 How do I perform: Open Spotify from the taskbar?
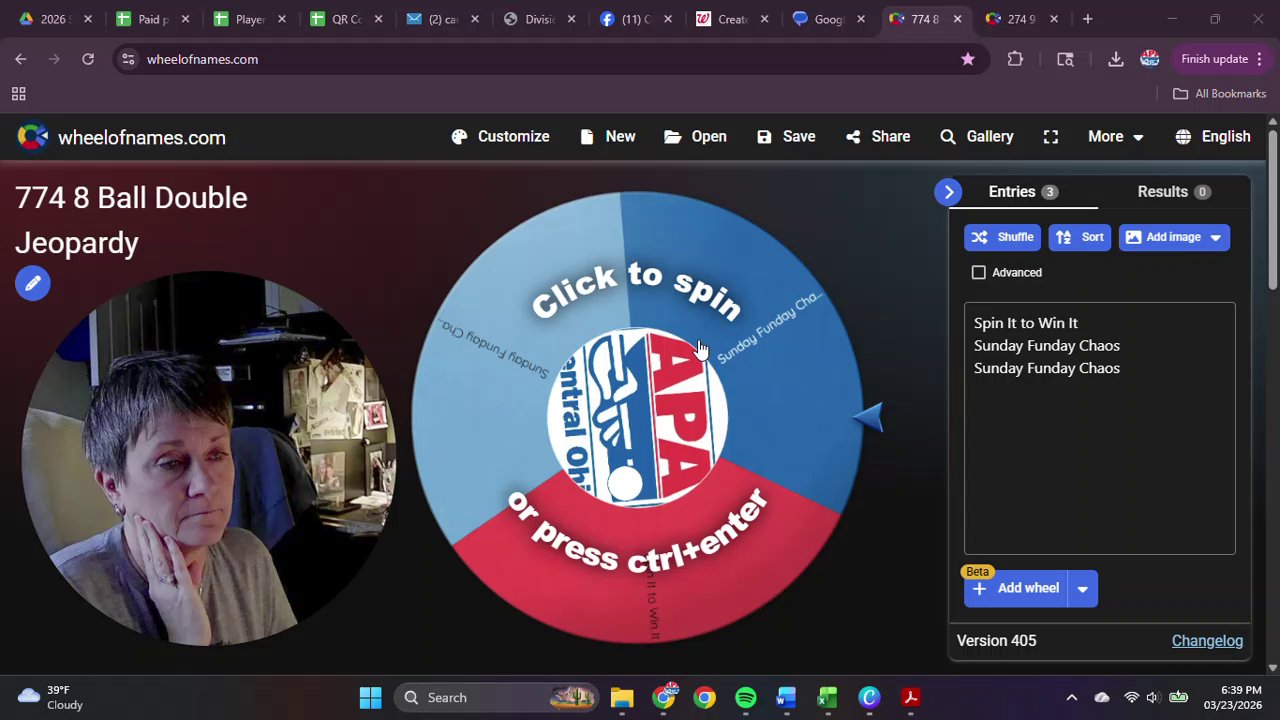(746, 697)
